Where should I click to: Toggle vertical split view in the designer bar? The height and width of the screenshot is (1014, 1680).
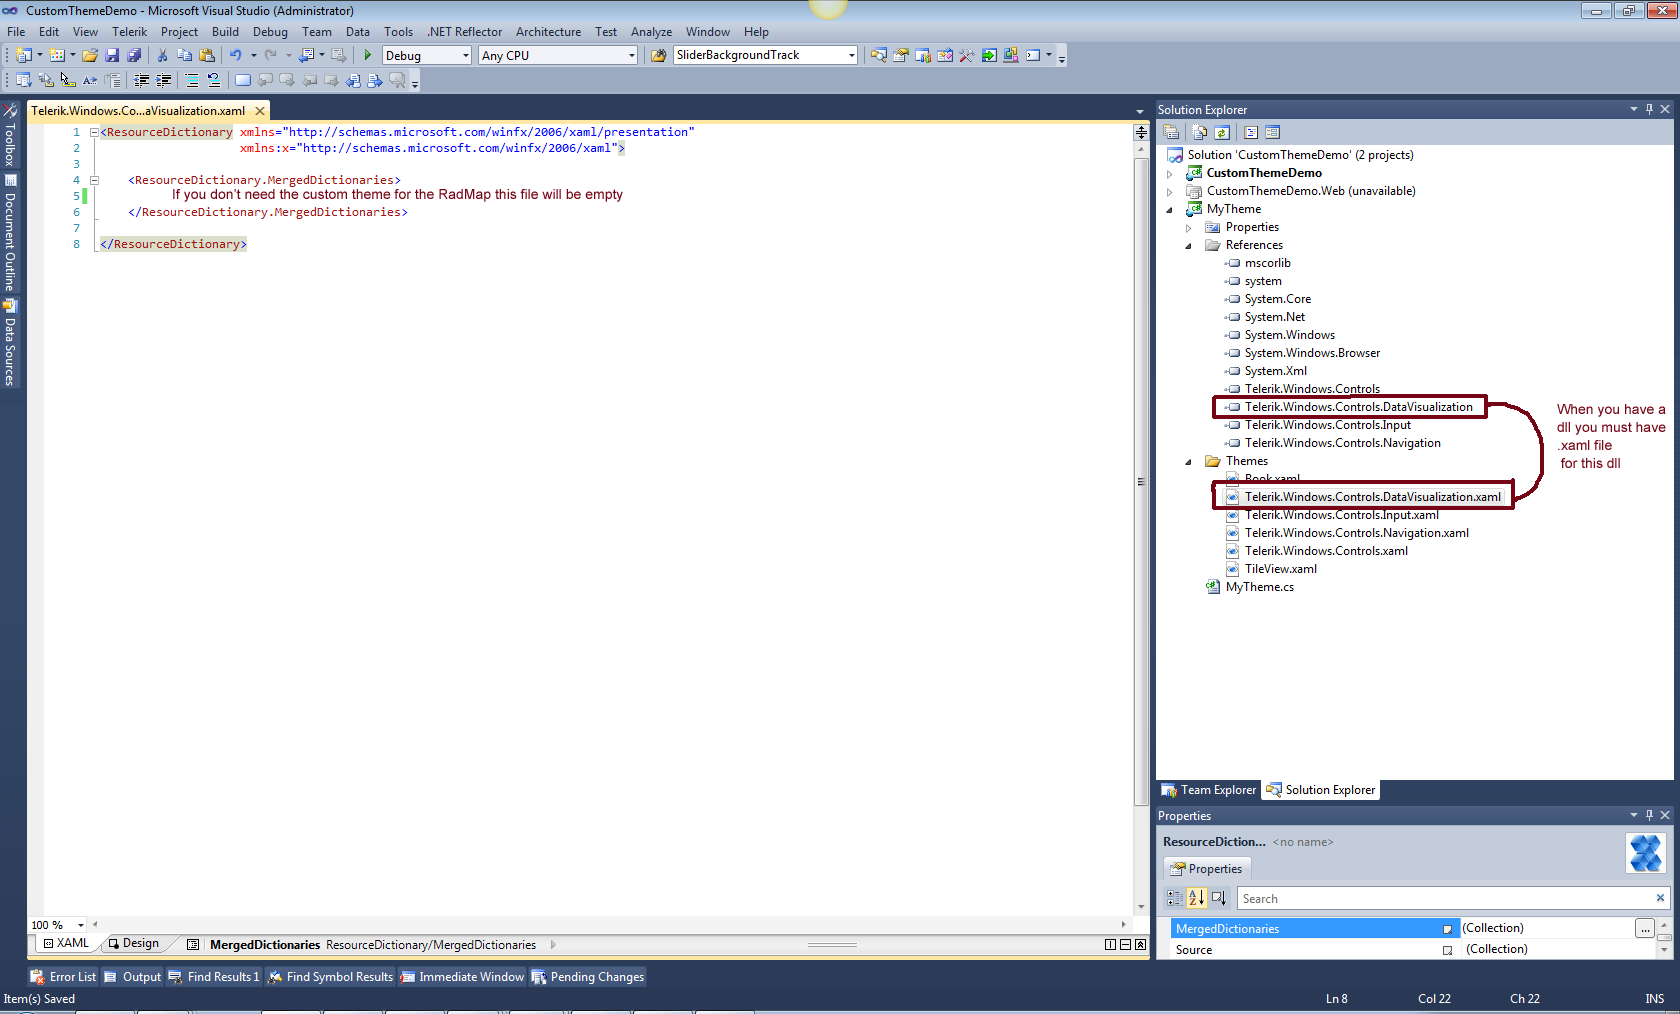(1110, 945)
